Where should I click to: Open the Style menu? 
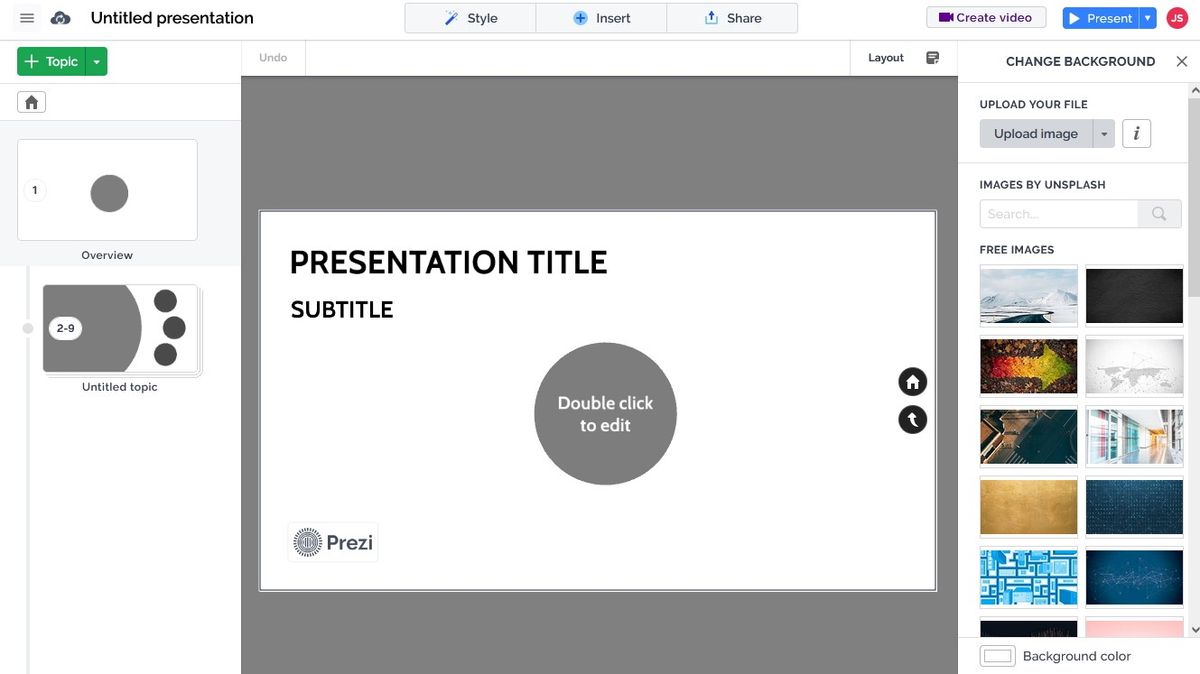469,17
